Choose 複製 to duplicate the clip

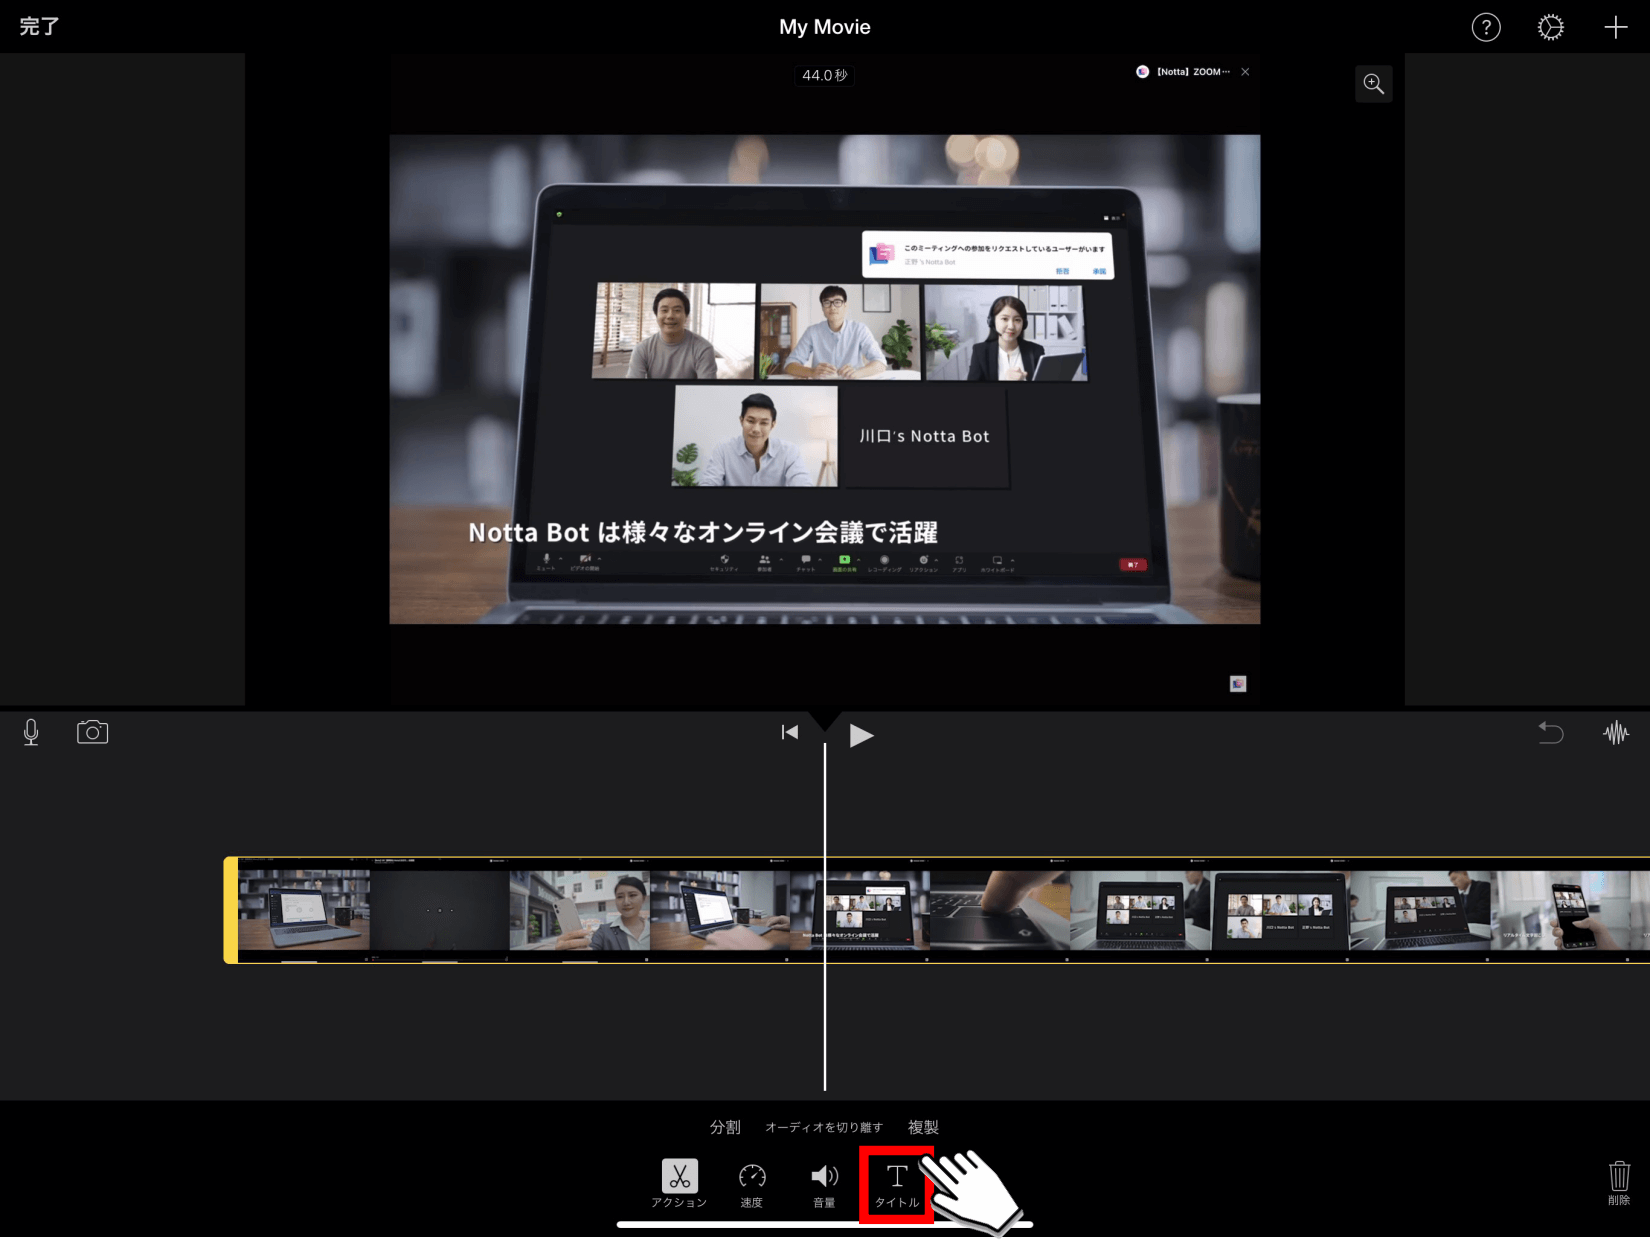click(923, 1127)
